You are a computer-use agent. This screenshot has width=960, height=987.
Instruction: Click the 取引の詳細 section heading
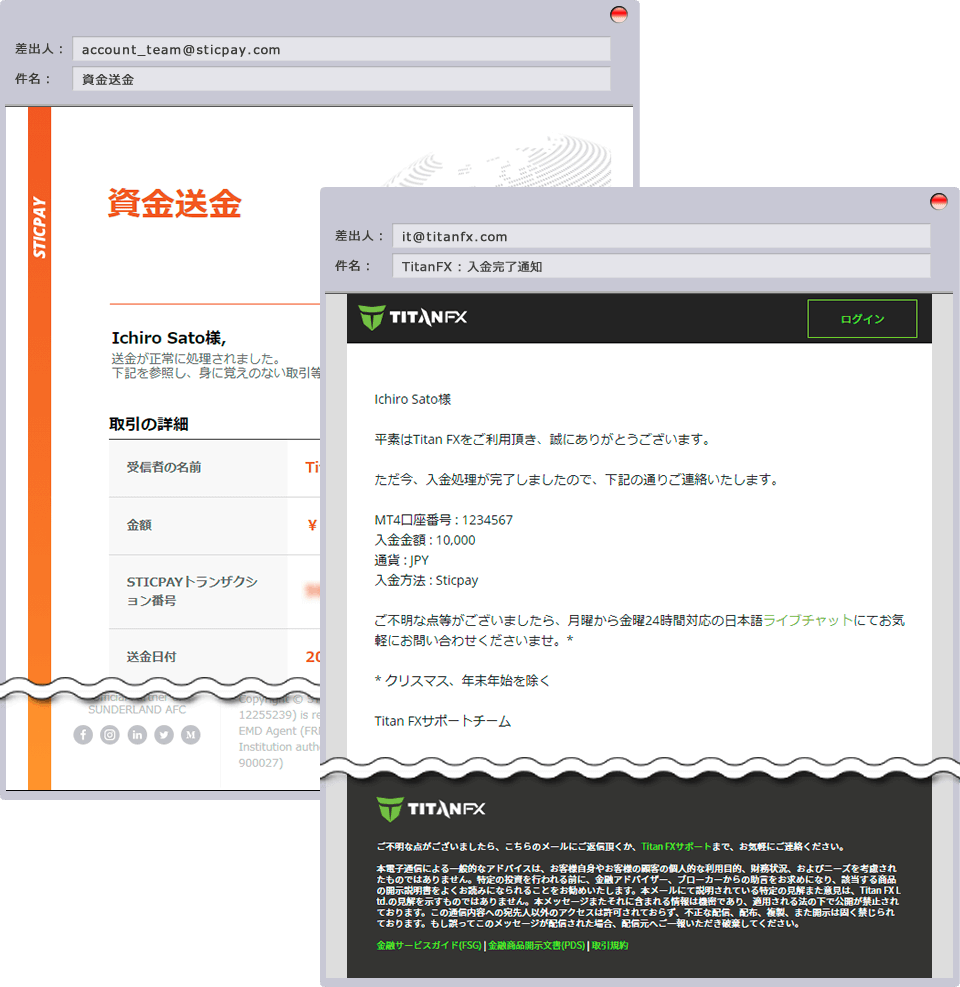[x=149, y=424]
